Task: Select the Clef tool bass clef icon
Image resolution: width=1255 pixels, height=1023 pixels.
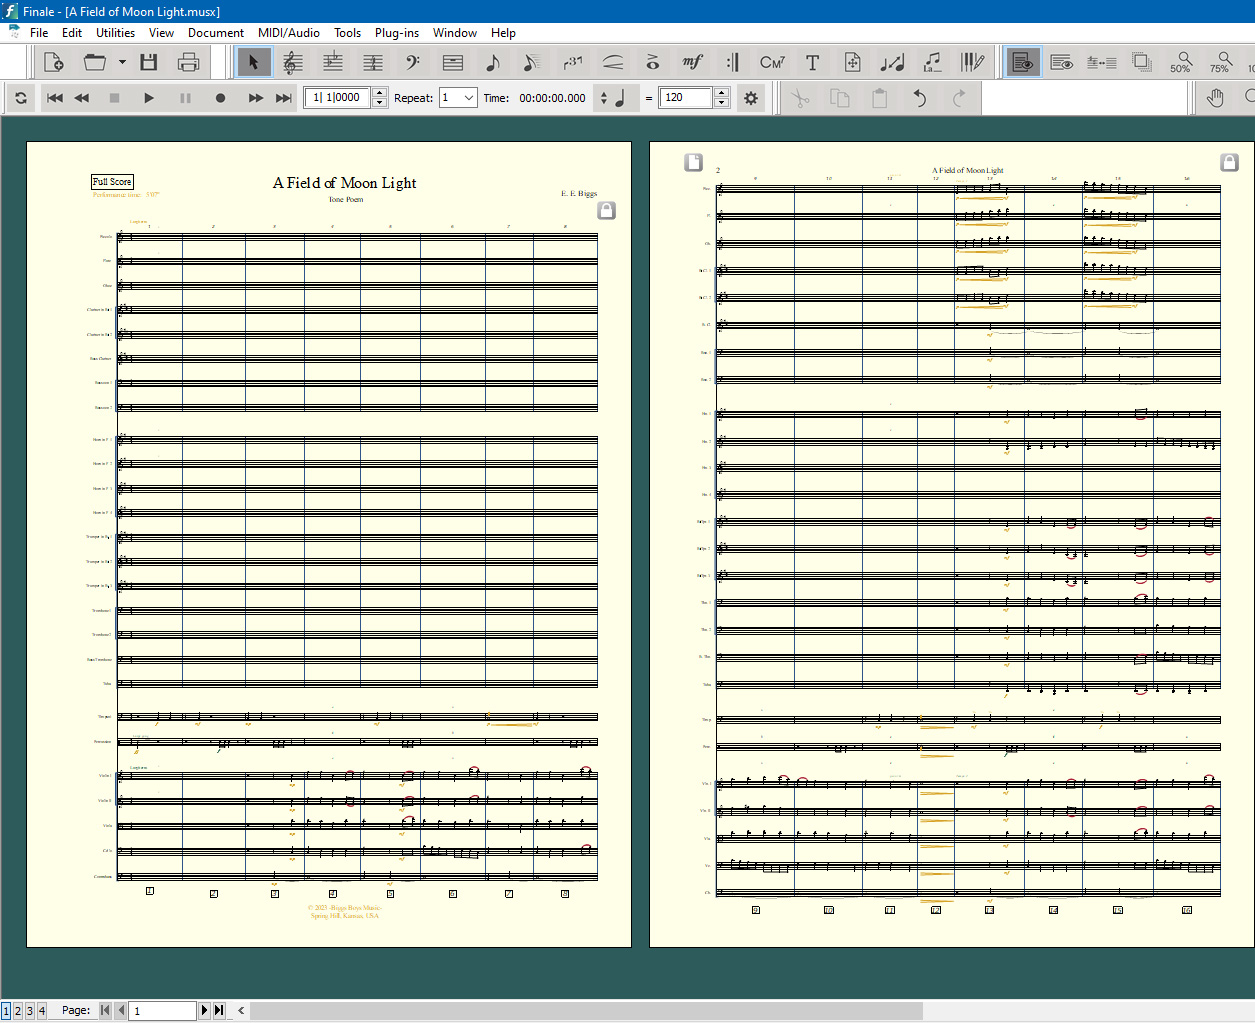Action: point(412,63)
